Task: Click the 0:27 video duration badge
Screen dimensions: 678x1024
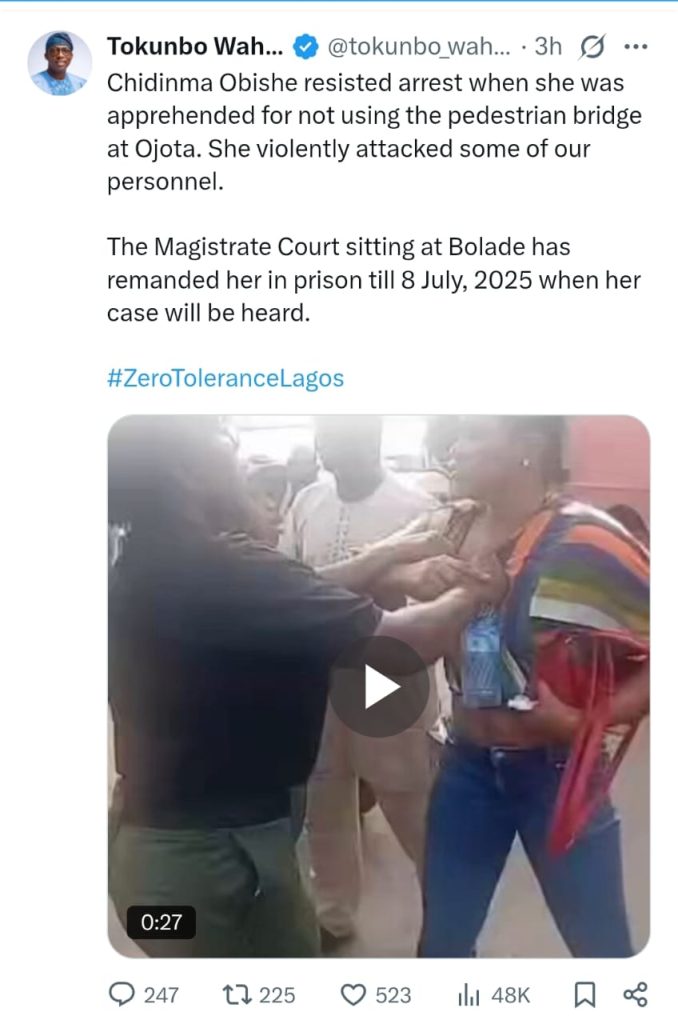Action: (x=161, y=922)
